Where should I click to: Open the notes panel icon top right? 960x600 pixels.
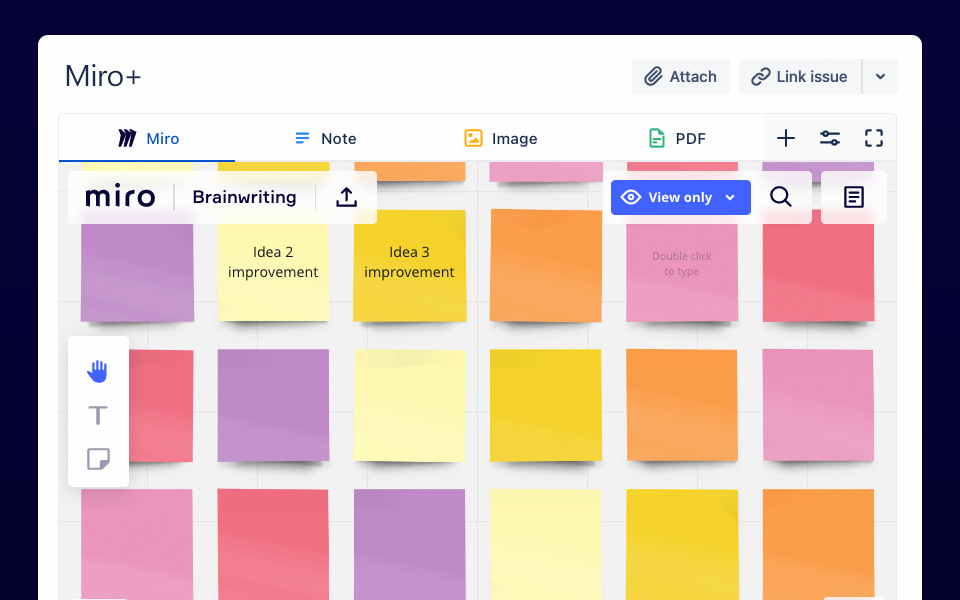click(853, 197)
